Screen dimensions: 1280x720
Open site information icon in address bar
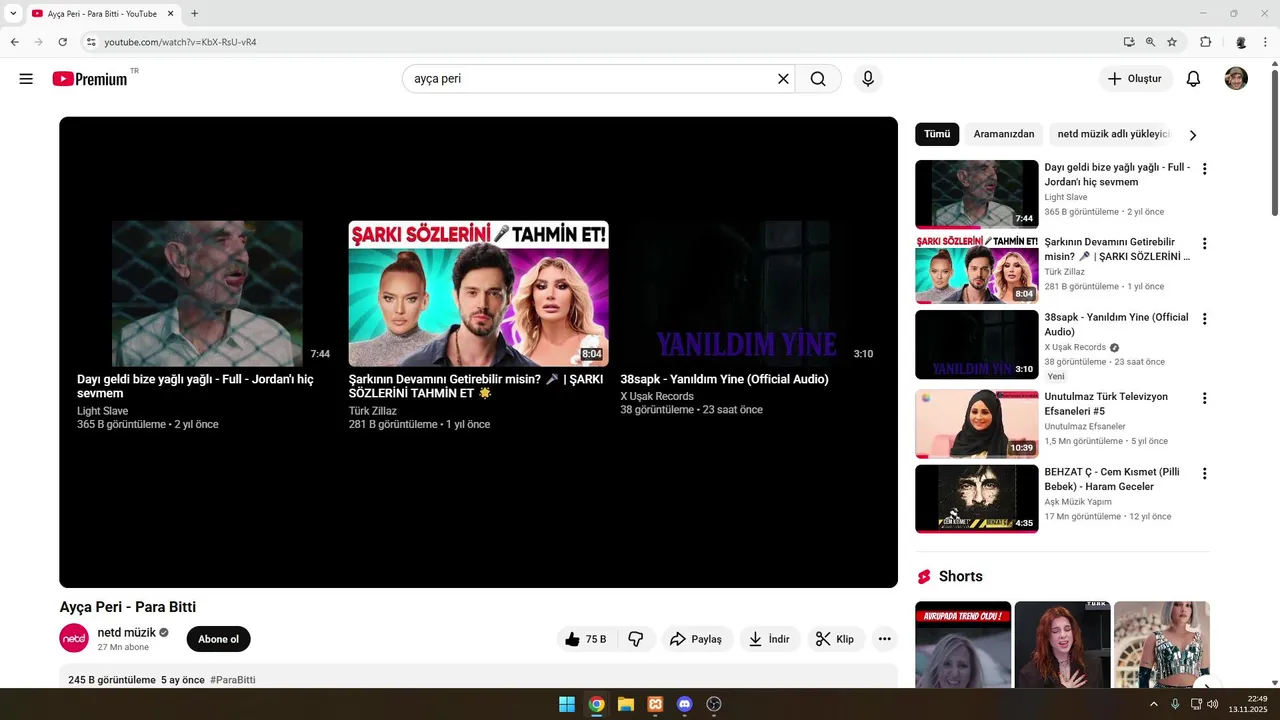(91, 42)
